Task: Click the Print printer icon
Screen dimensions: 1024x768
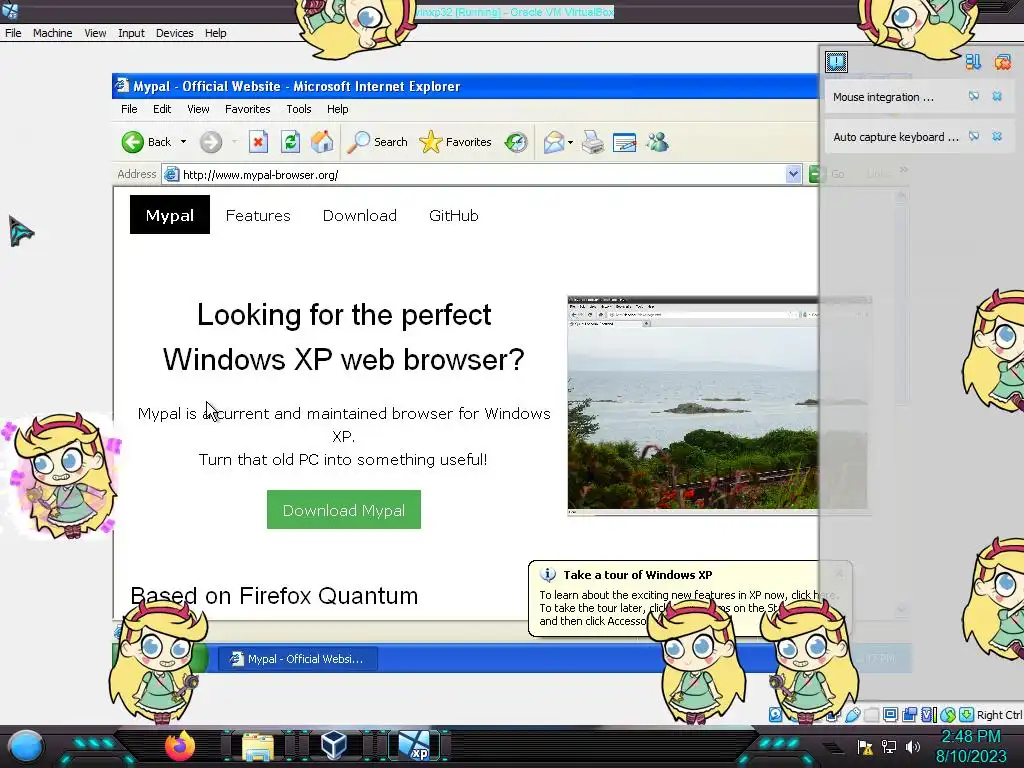Action: pos(593,142)
